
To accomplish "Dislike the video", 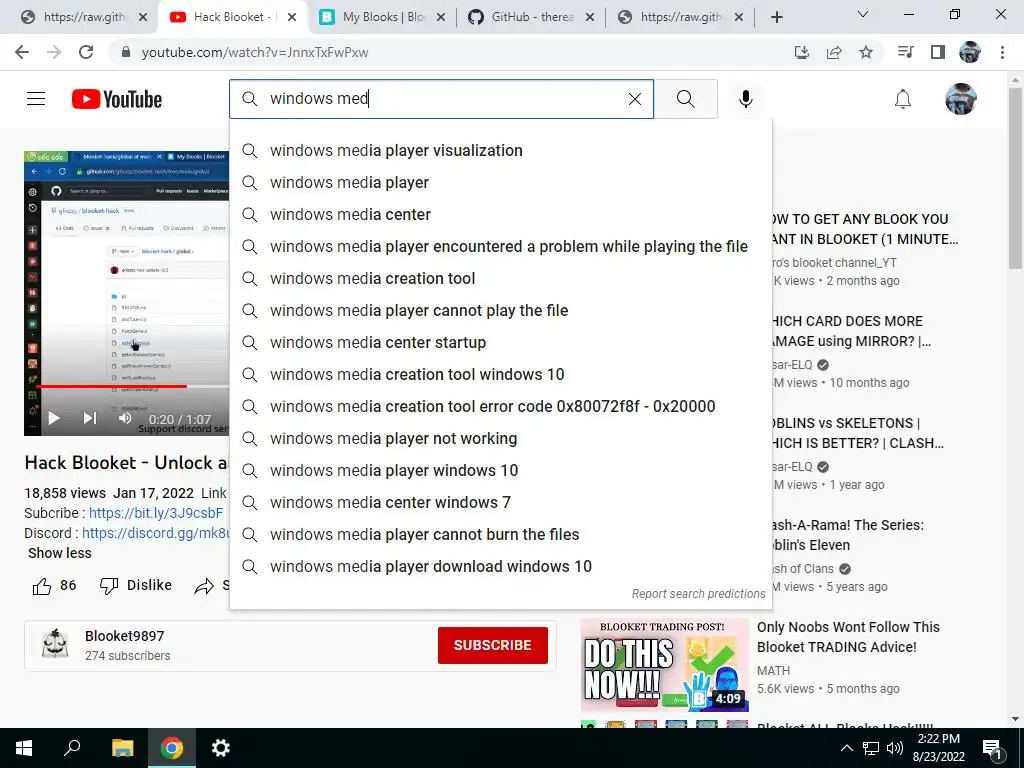I will [136, 585].
